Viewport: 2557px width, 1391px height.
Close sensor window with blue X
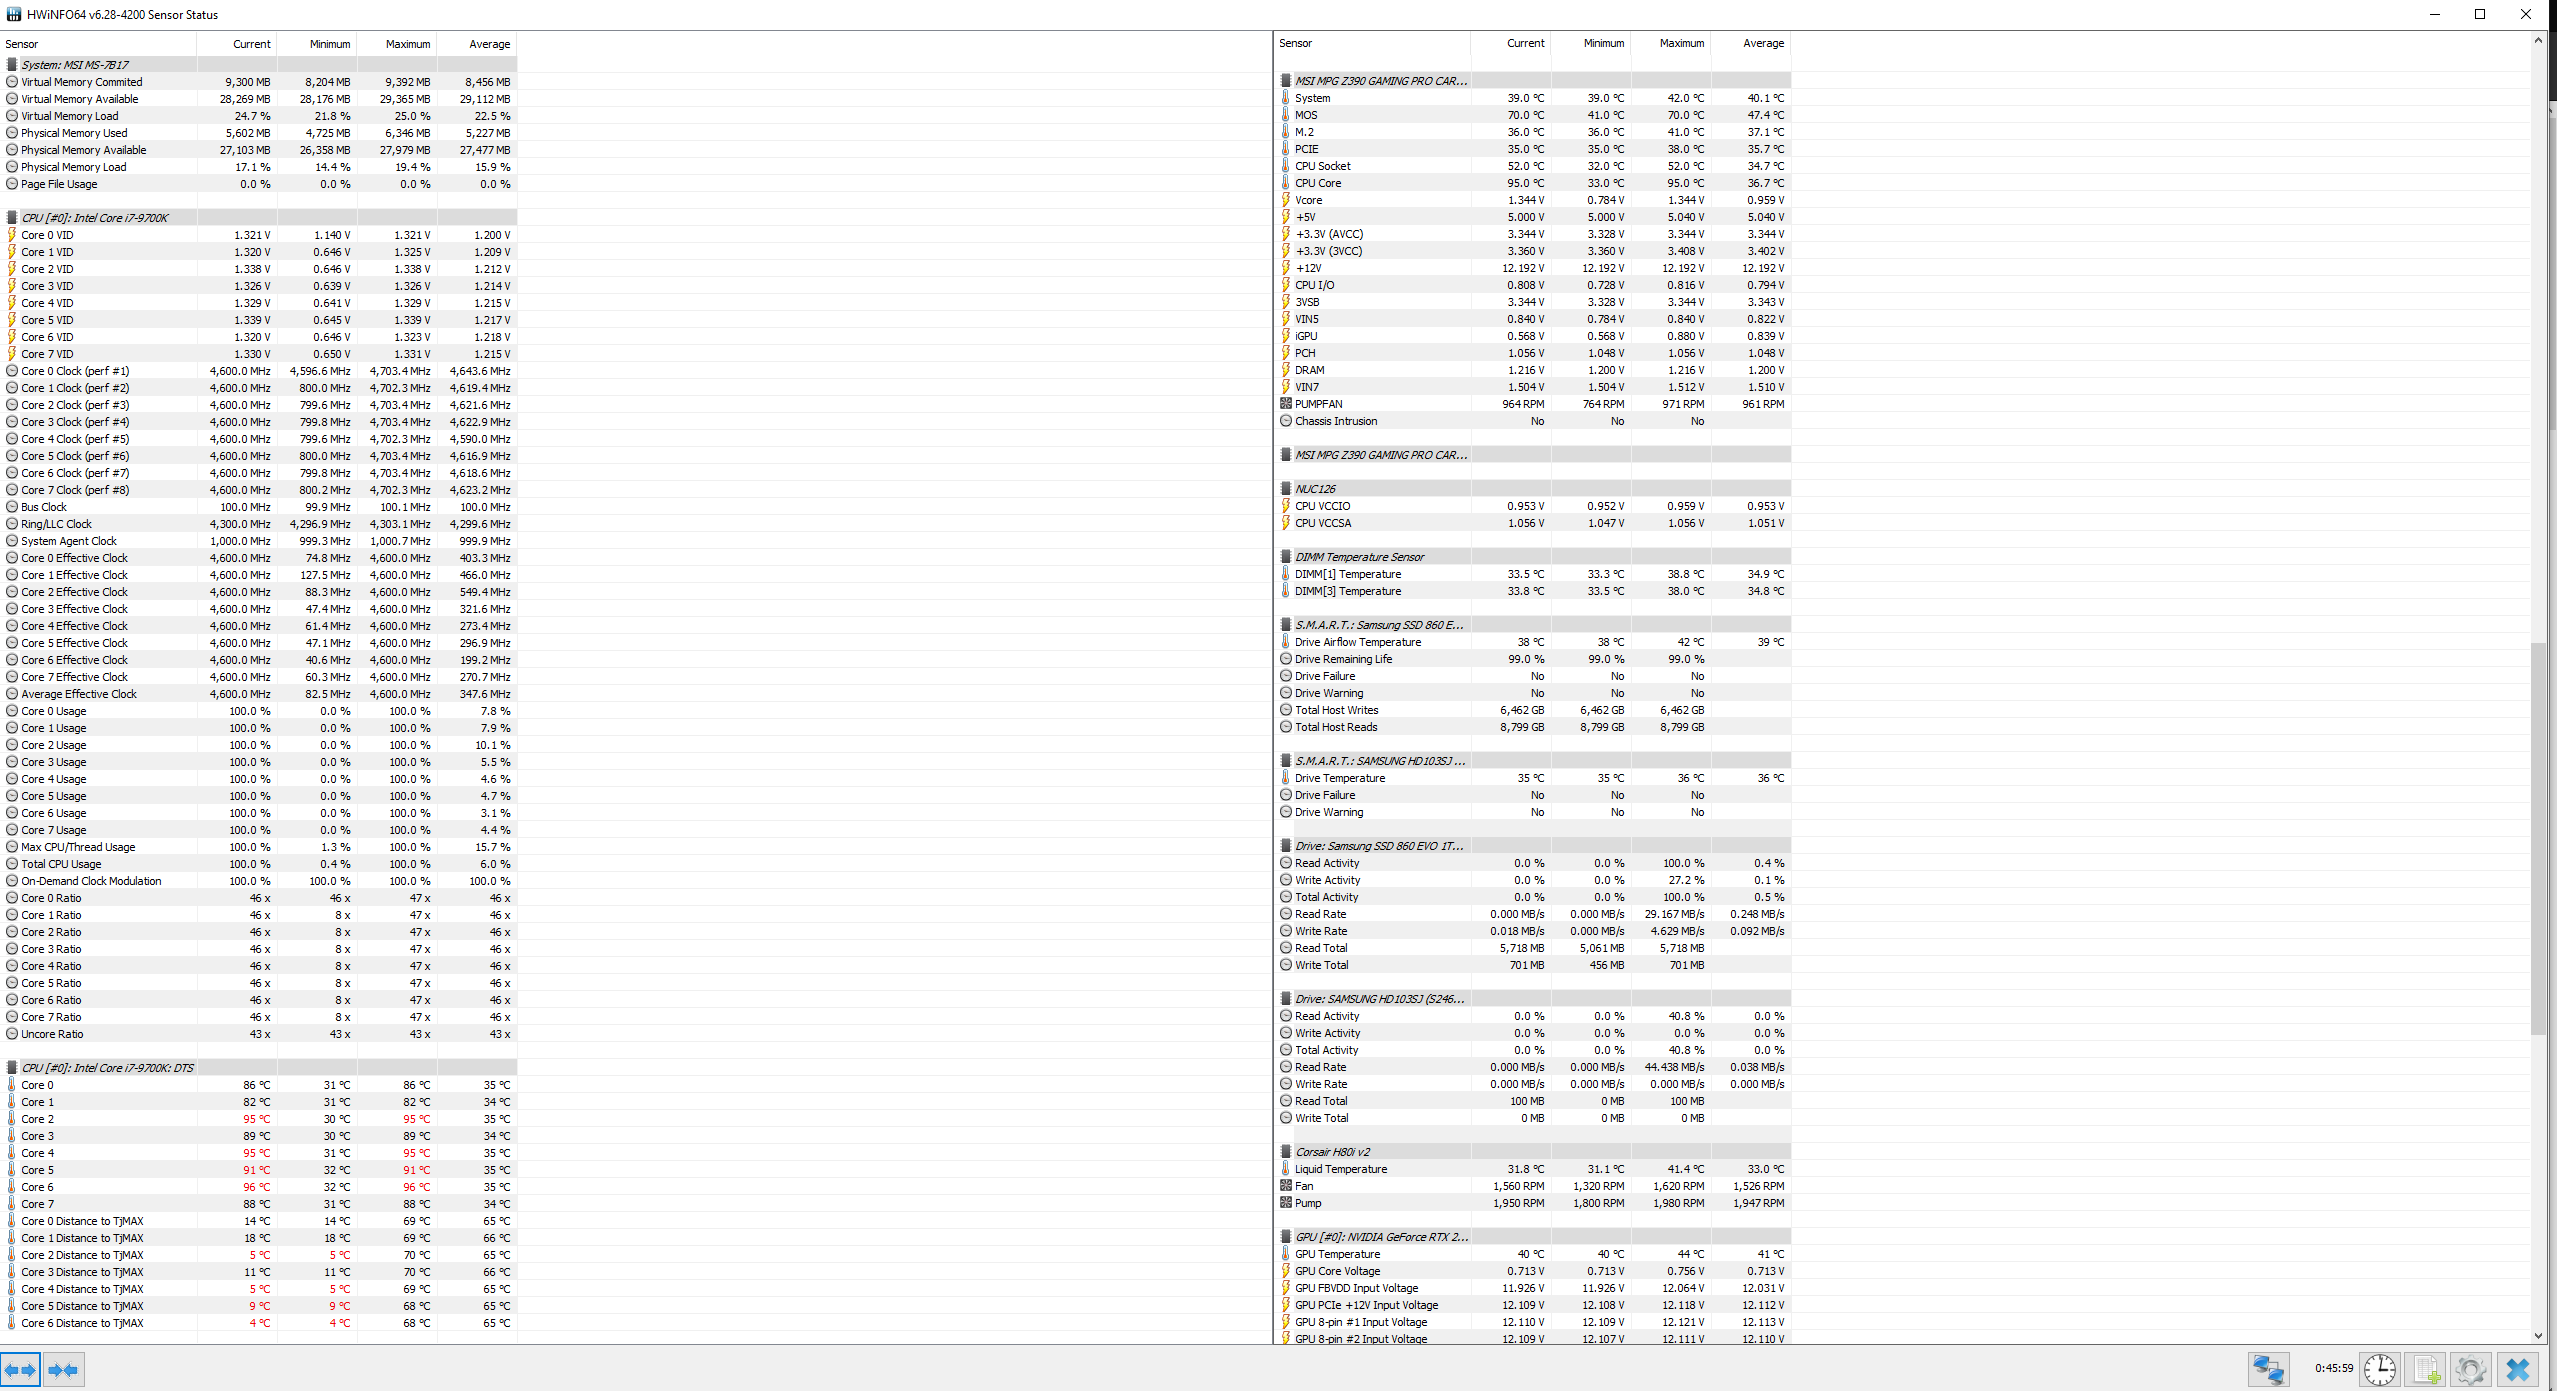2518,1369
